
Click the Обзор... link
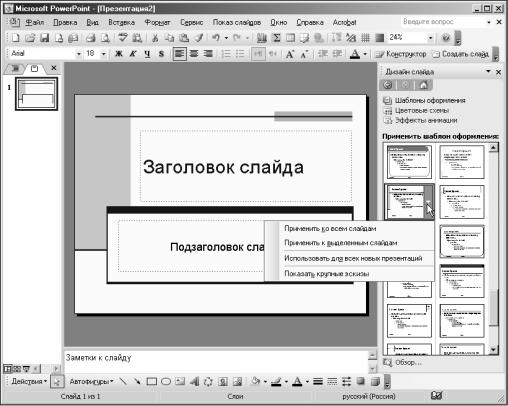[x=408, y=362]
